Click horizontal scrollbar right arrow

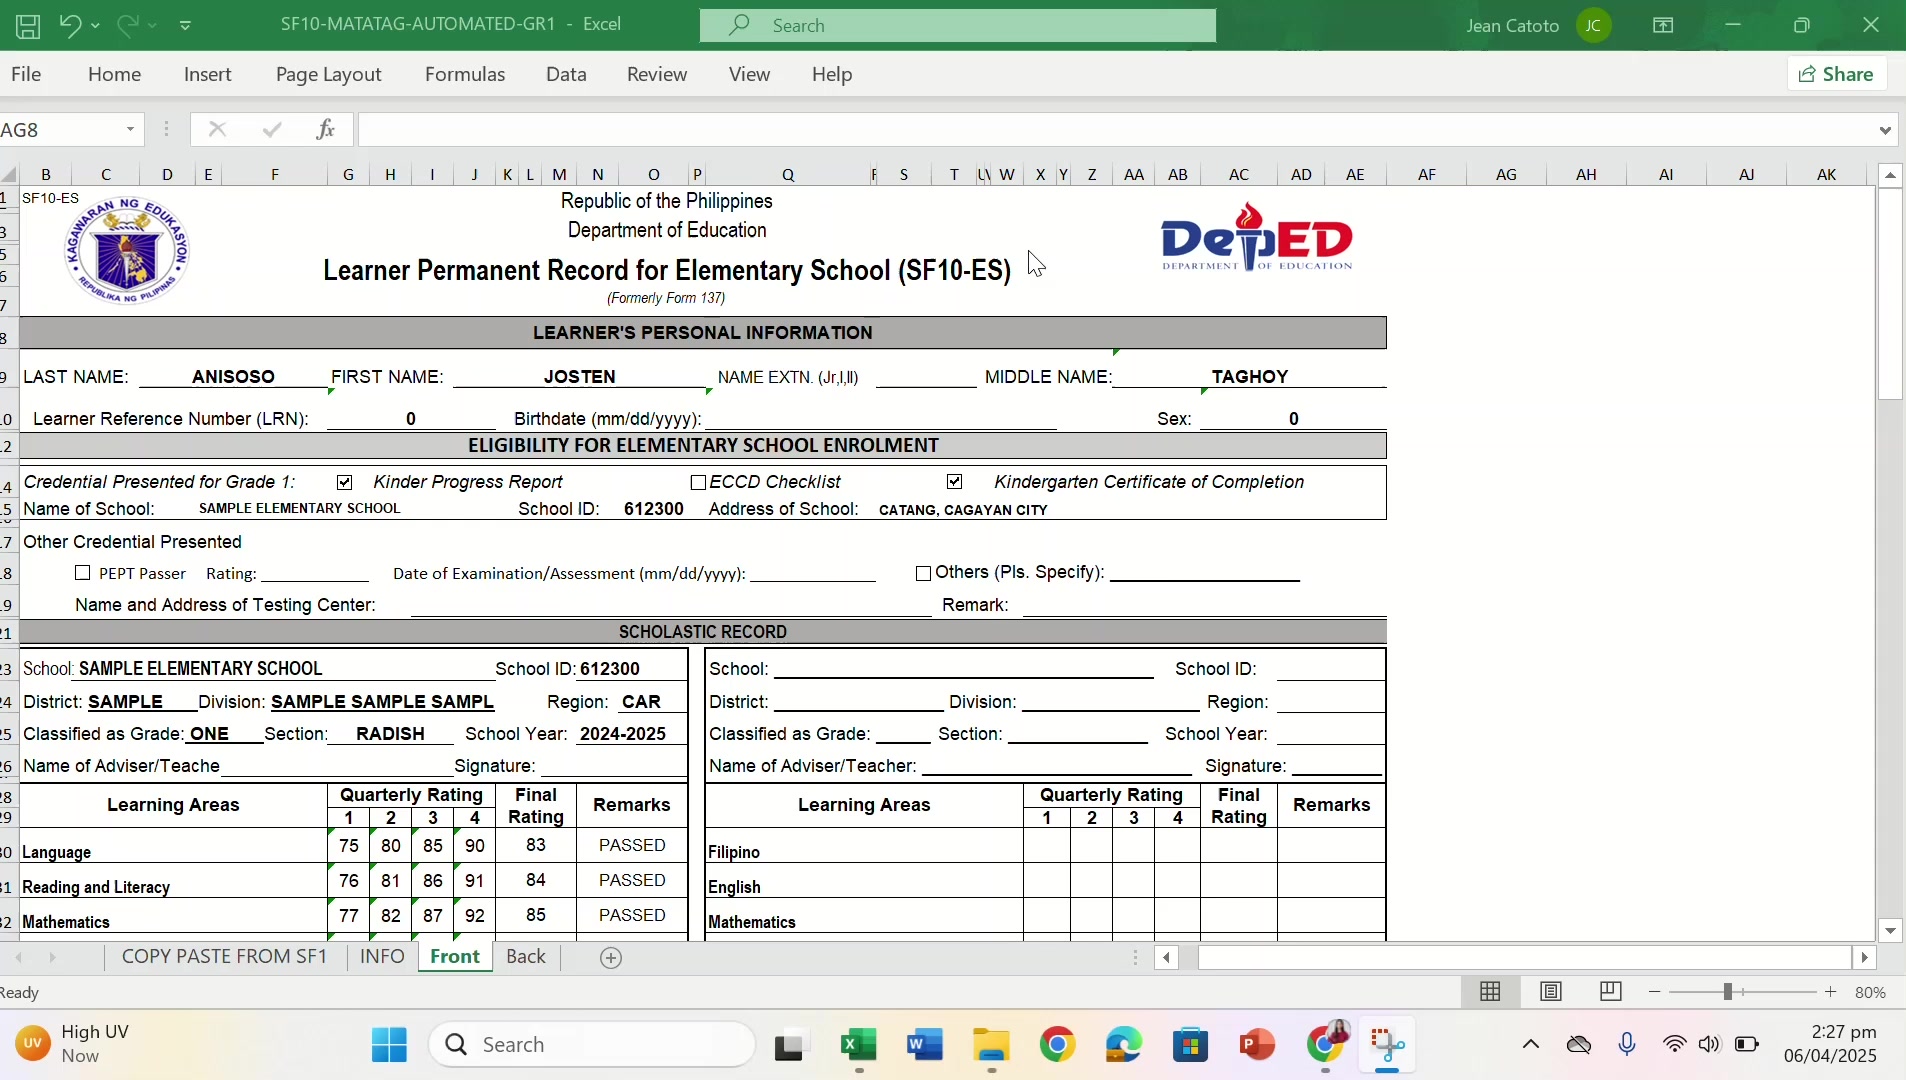point(1865,958)
